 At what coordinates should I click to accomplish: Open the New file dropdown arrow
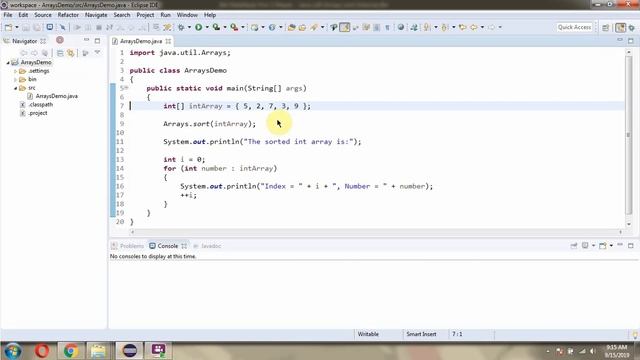tap(17, 27)
